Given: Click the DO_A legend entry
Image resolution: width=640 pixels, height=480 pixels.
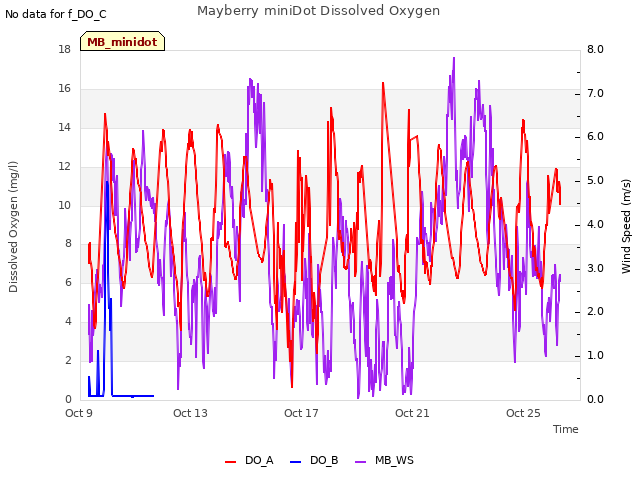Looking at the screenshot, I should [x=249, y=460].
